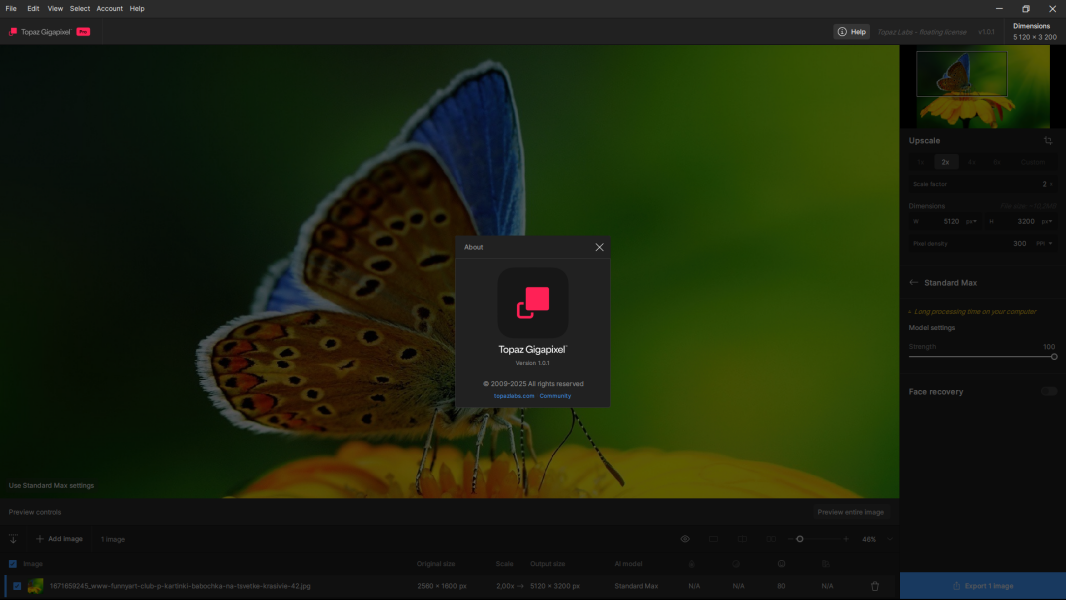
Task: Uncheck the select-all Image header checkbox
Action: [x=13, y=564]
